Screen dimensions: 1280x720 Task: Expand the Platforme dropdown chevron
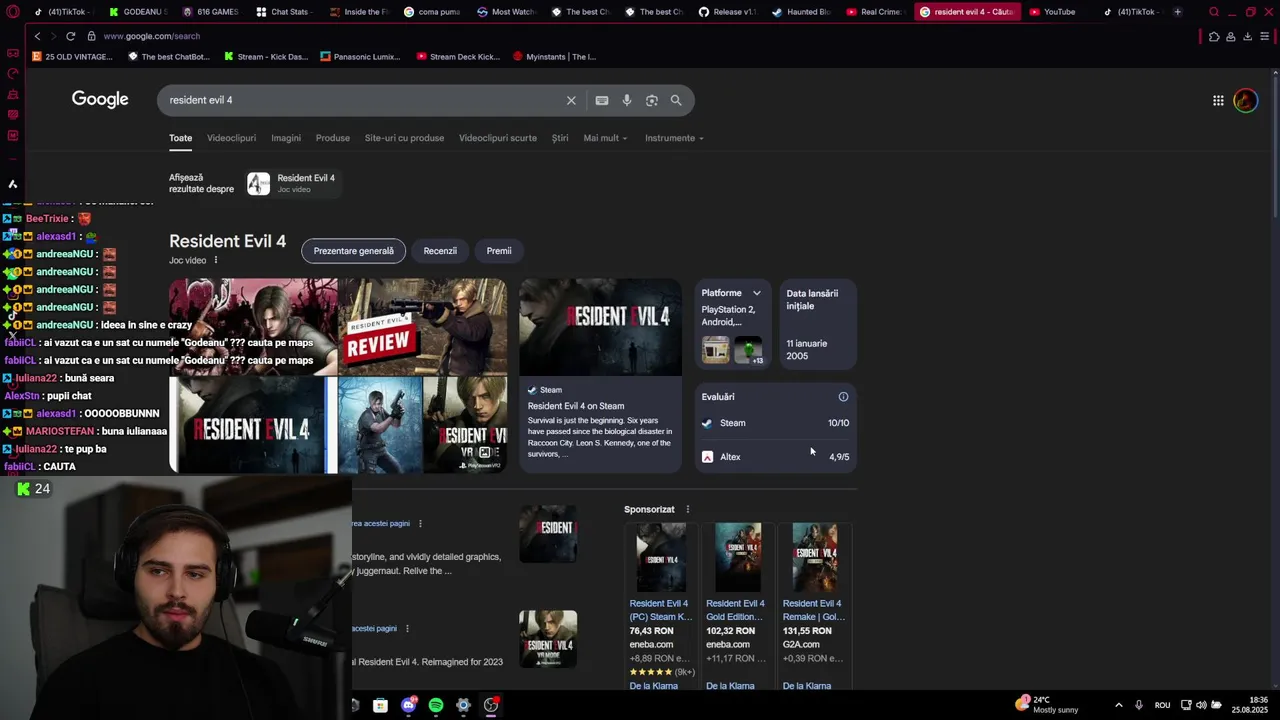click(x=757, y=293)
